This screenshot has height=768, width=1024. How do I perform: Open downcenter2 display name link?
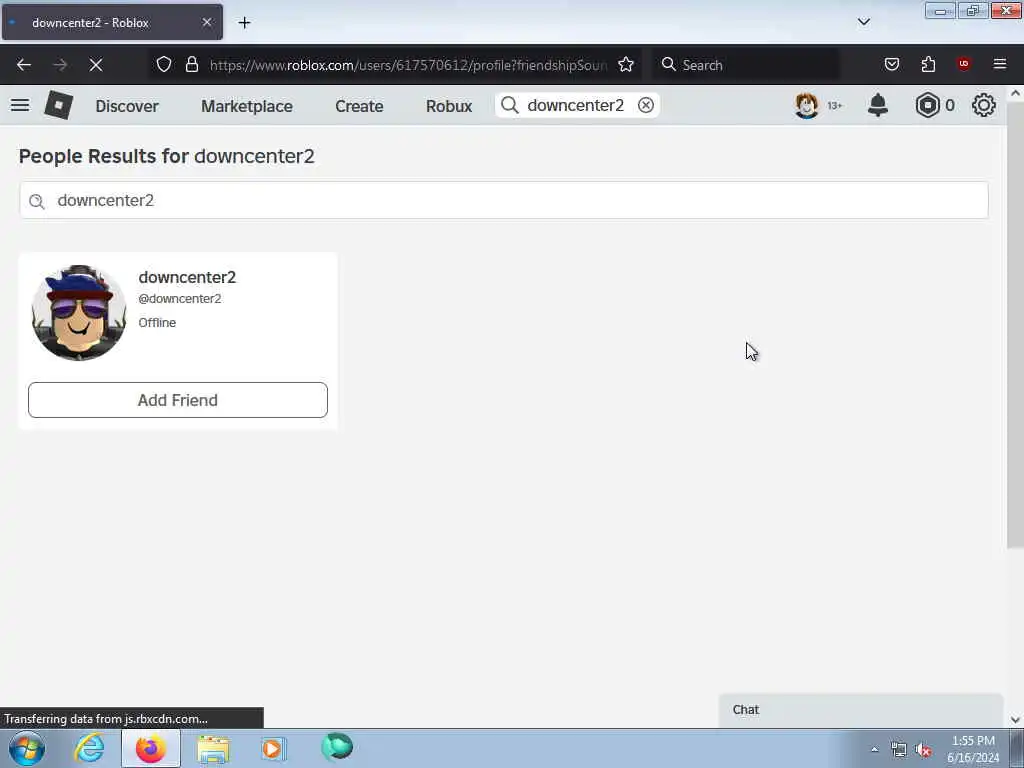[x=187, y=277]
